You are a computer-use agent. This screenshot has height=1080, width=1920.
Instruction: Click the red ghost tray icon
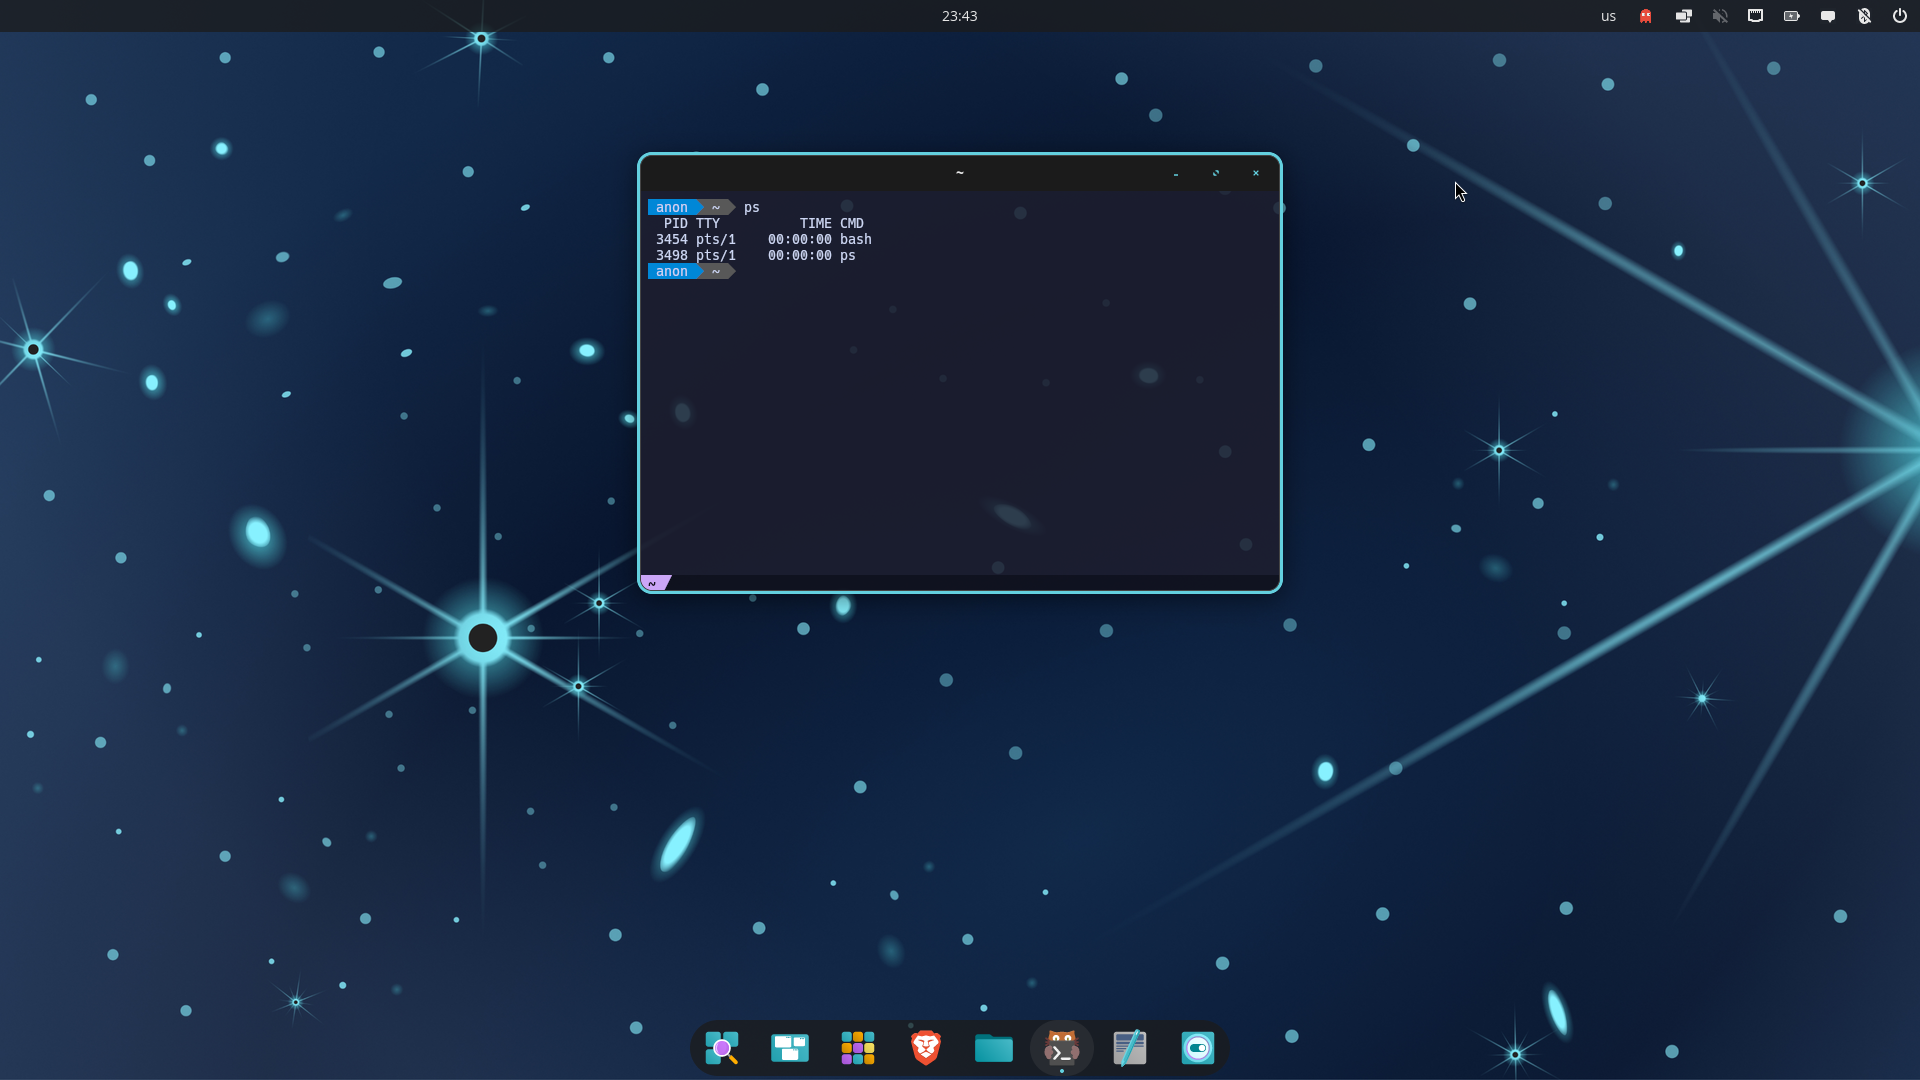[1645, 16]
